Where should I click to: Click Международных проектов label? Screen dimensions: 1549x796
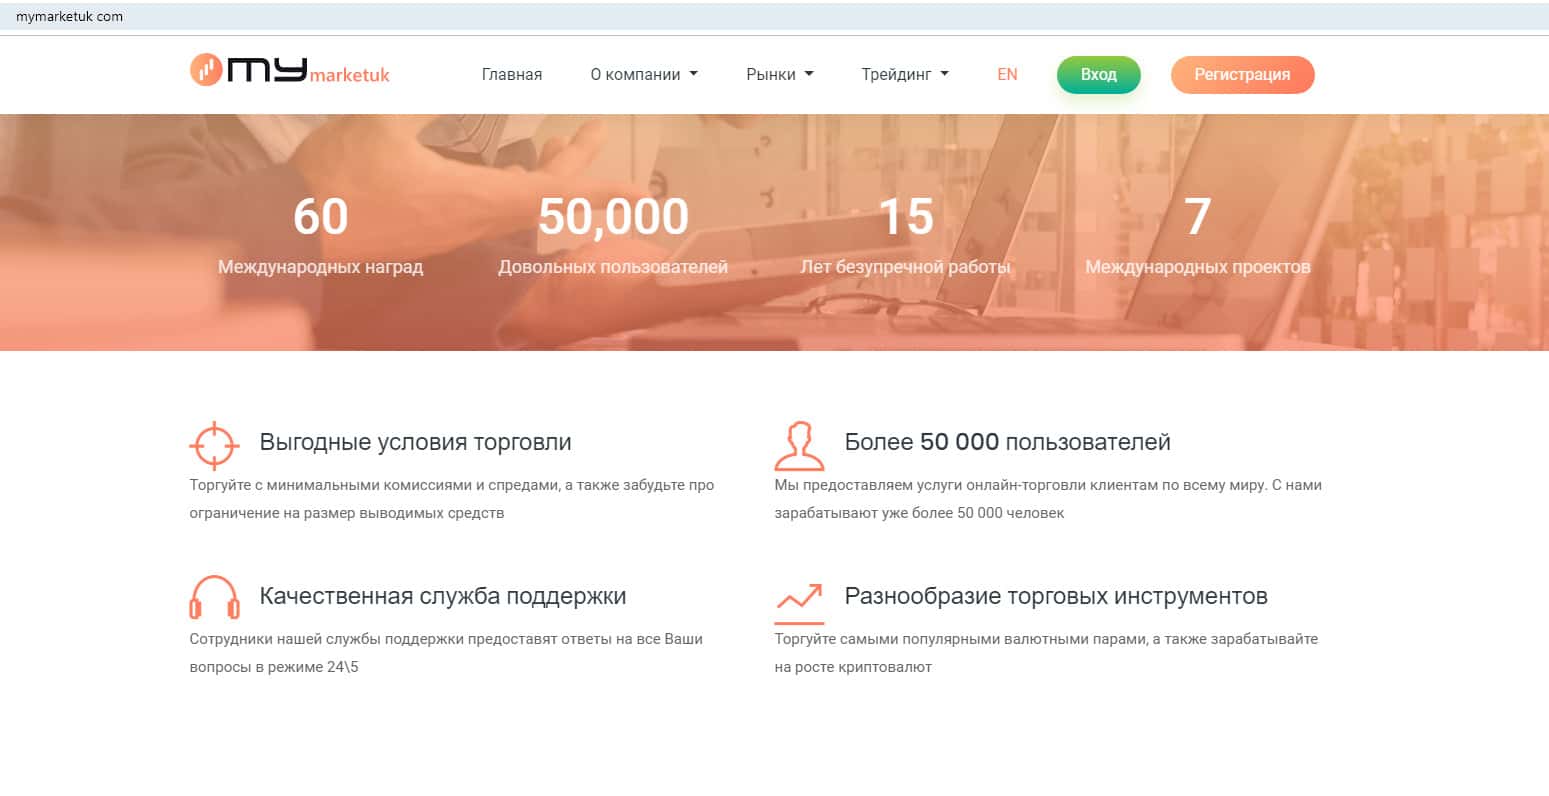coord(1198,267)
